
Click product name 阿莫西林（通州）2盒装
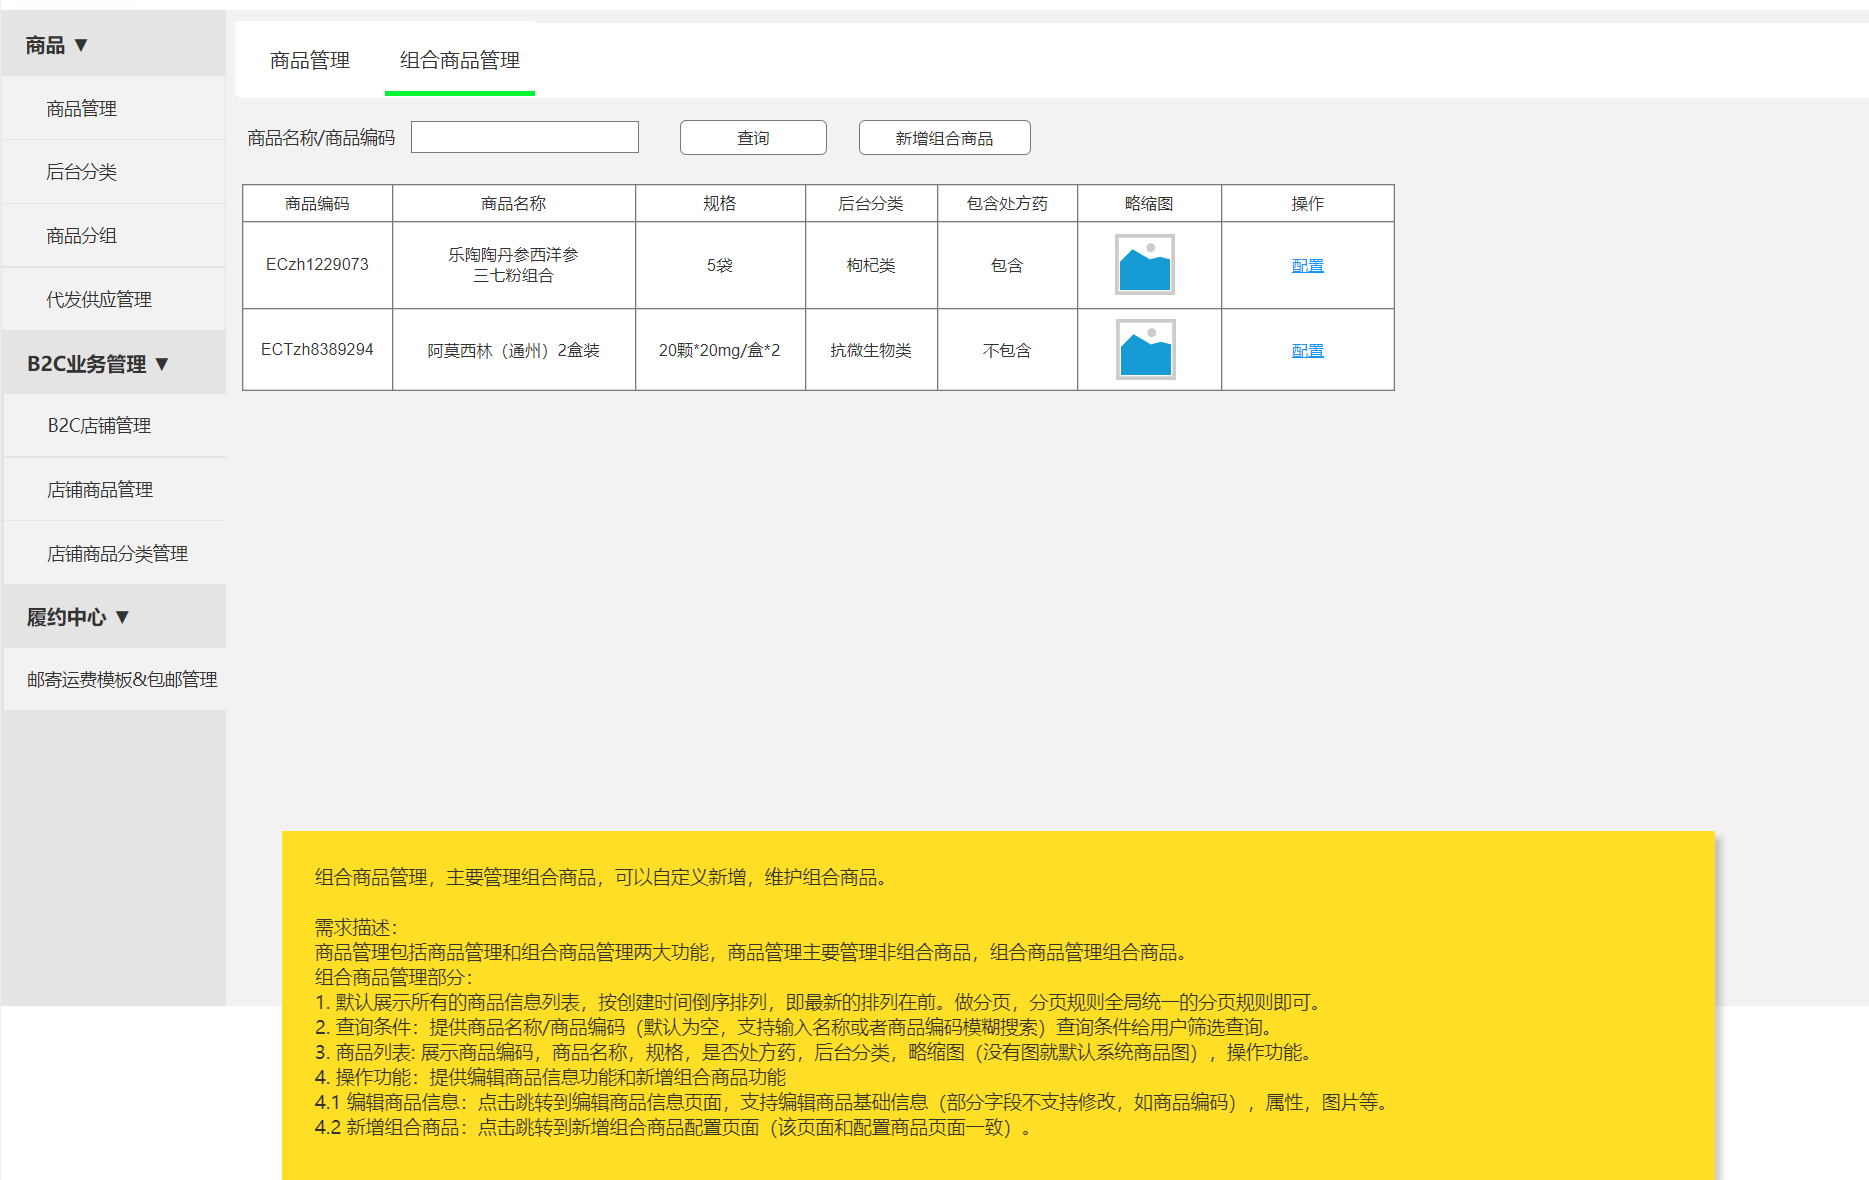point(513,350)
